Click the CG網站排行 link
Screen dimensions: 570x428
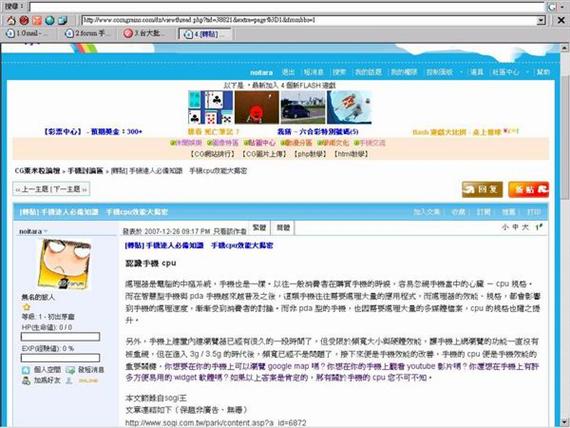(213, 154)
